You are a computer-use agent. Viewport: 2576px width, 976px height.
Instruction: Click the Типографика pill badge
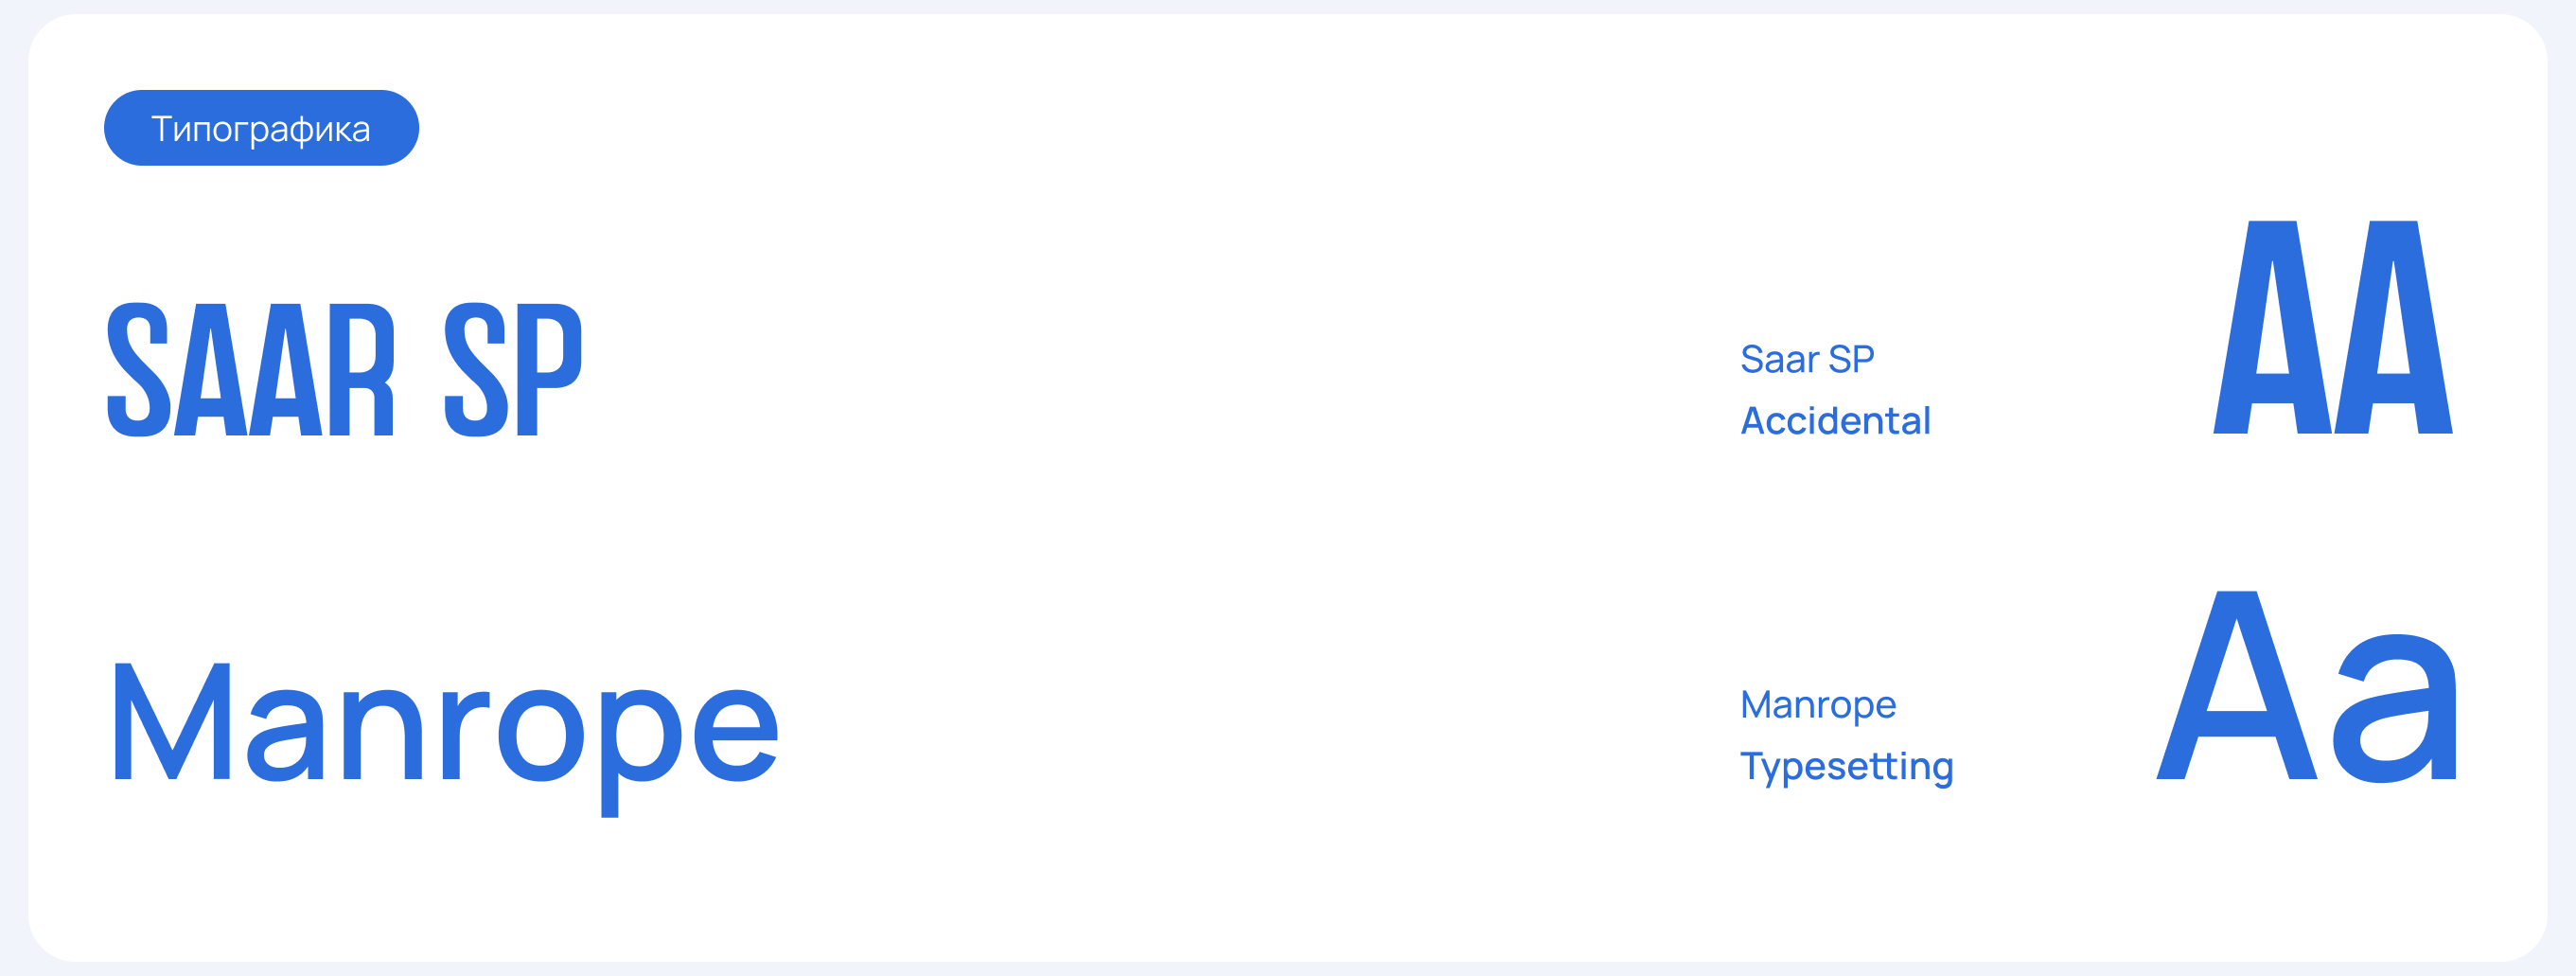(x=261, y=128)
